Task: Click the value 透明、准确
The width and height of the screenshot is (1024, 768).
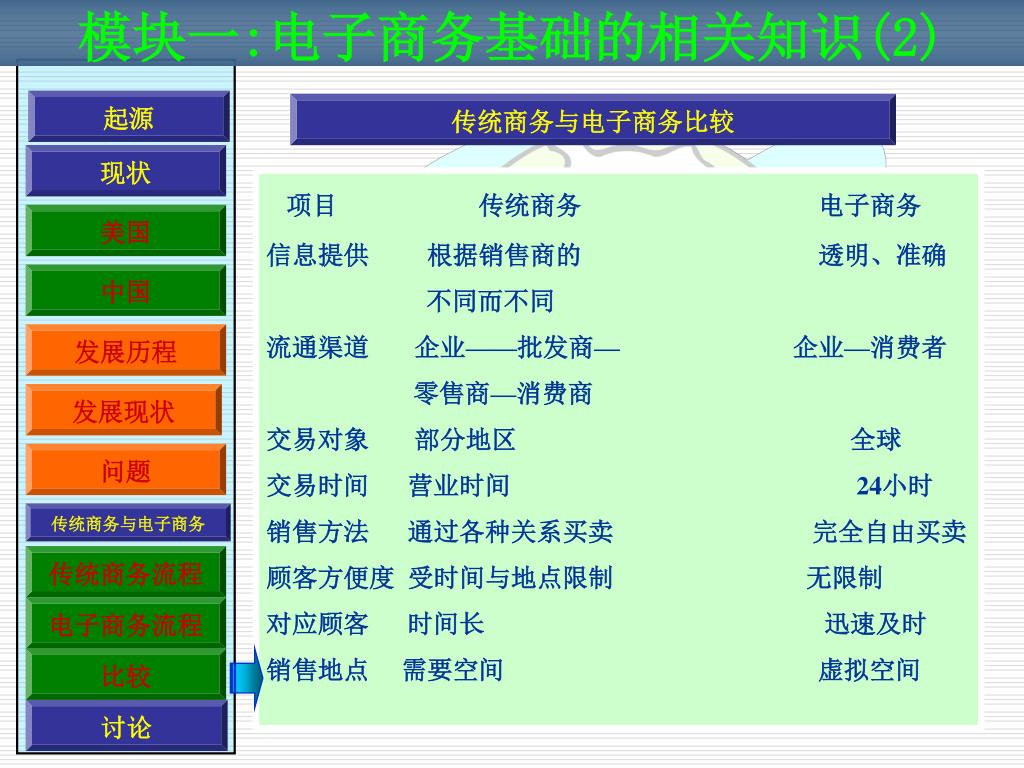Action: [x=882, y=255]
